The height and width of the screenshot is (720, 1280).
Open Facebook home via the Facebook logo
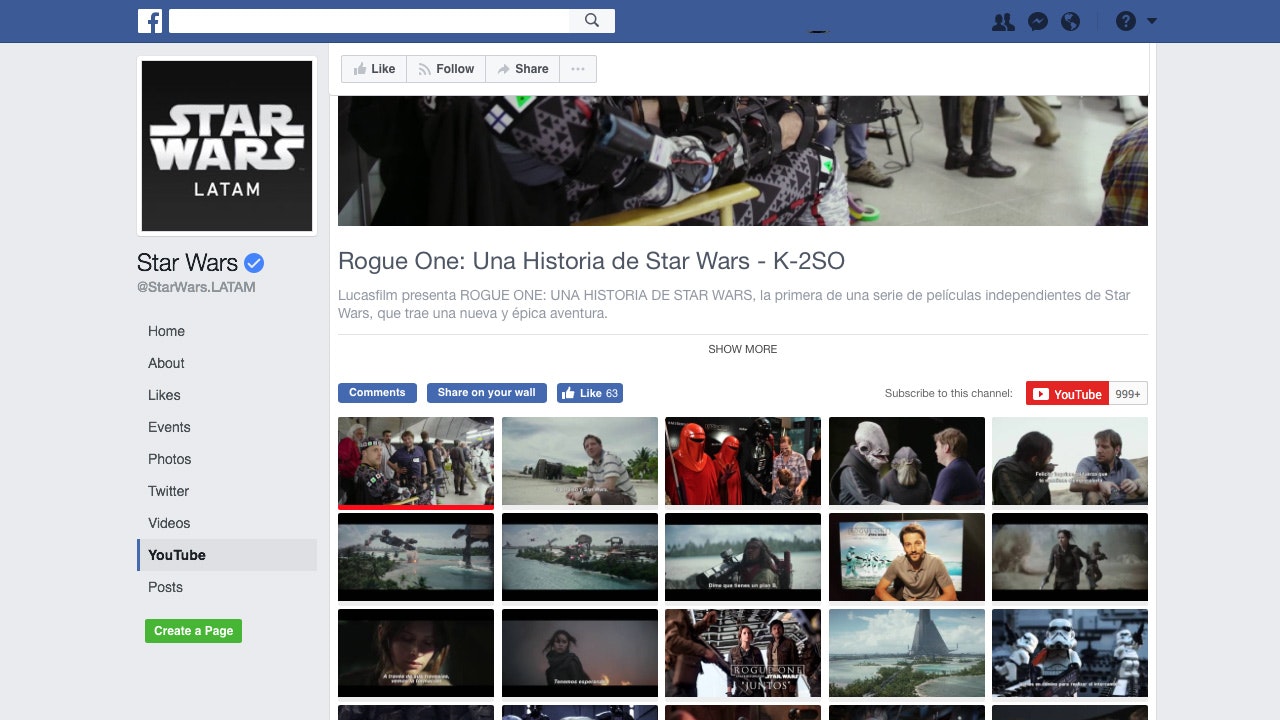tap(150, 20)
